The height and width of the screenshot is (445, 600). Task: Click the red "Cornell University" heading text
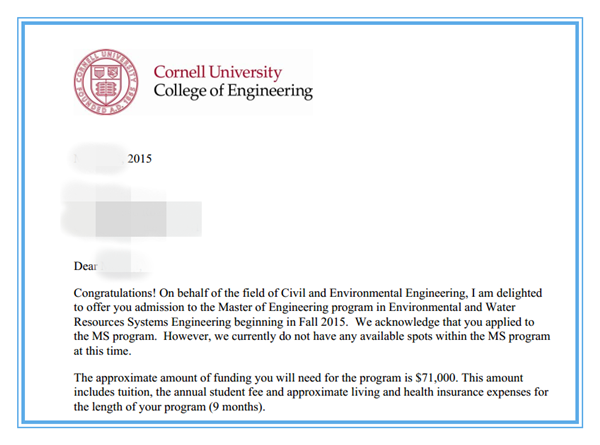click(217, 73)
